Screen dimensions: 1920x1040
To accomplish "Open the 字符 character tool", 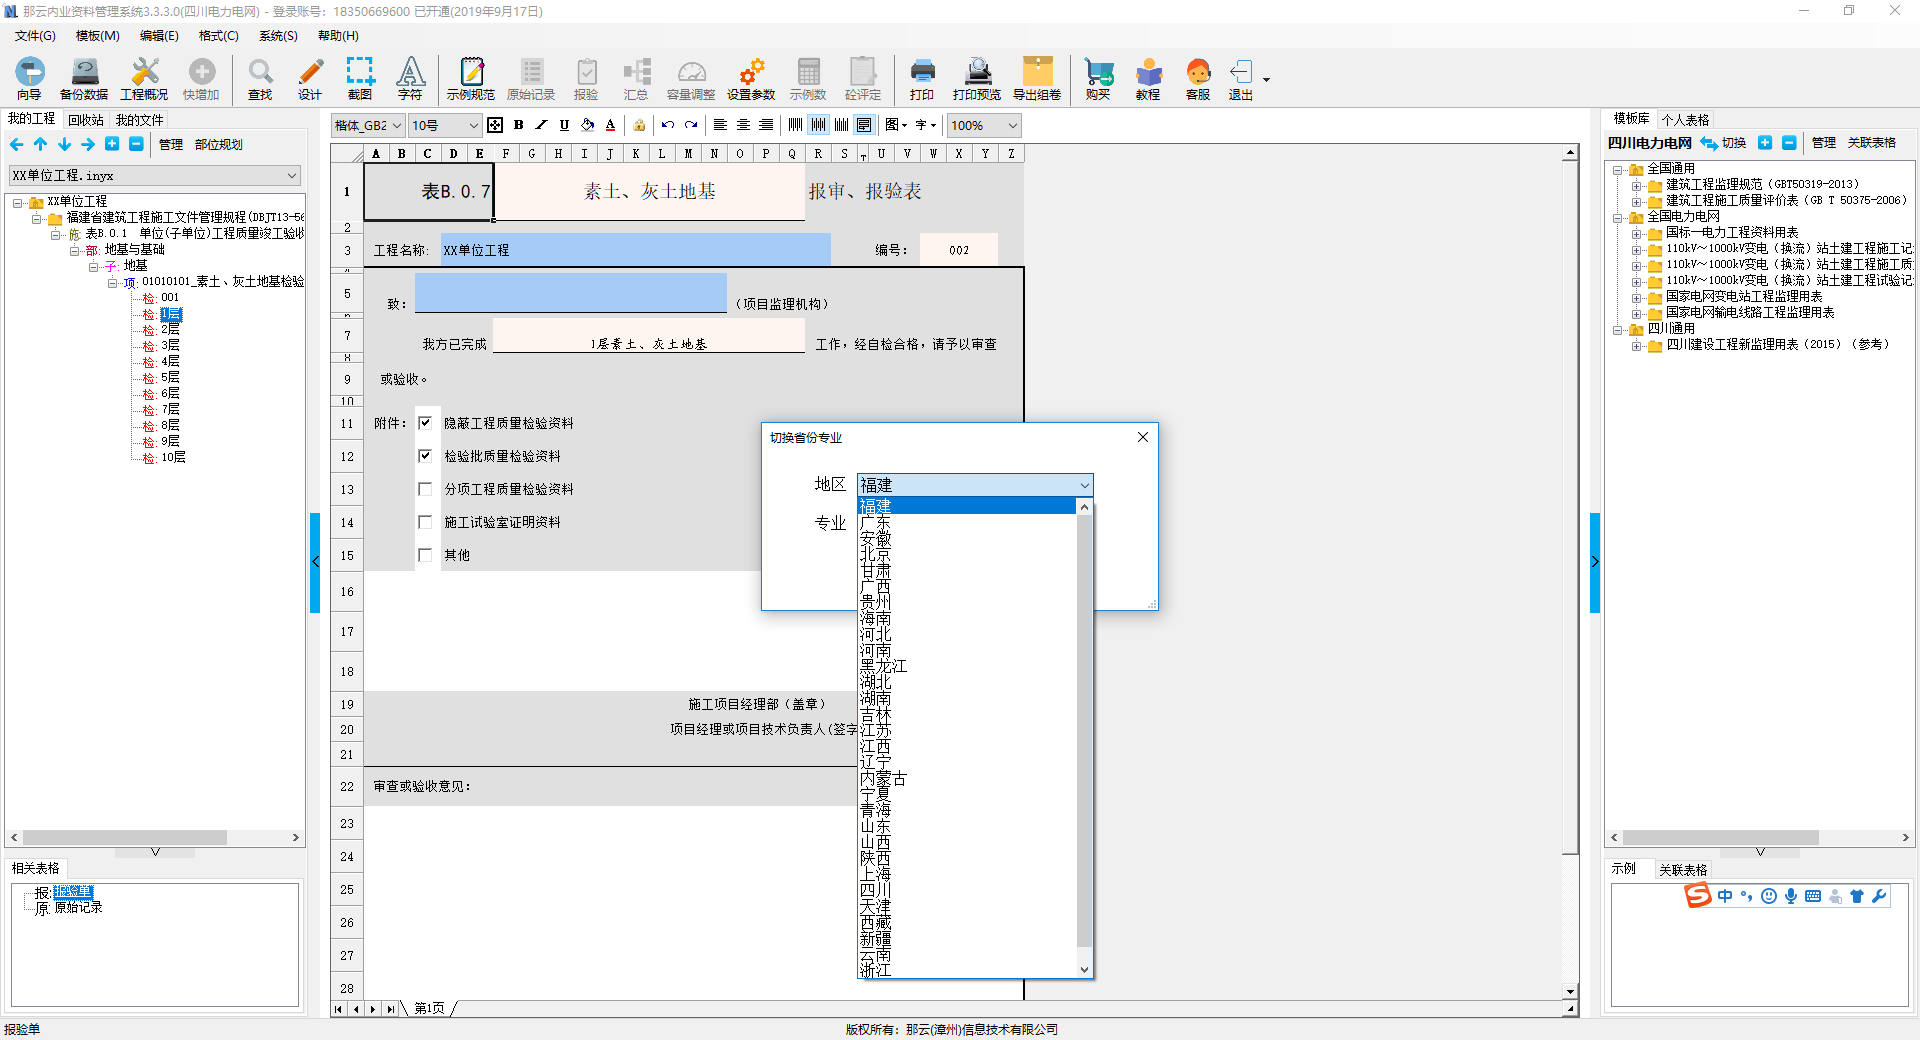I will click(410, 79).
